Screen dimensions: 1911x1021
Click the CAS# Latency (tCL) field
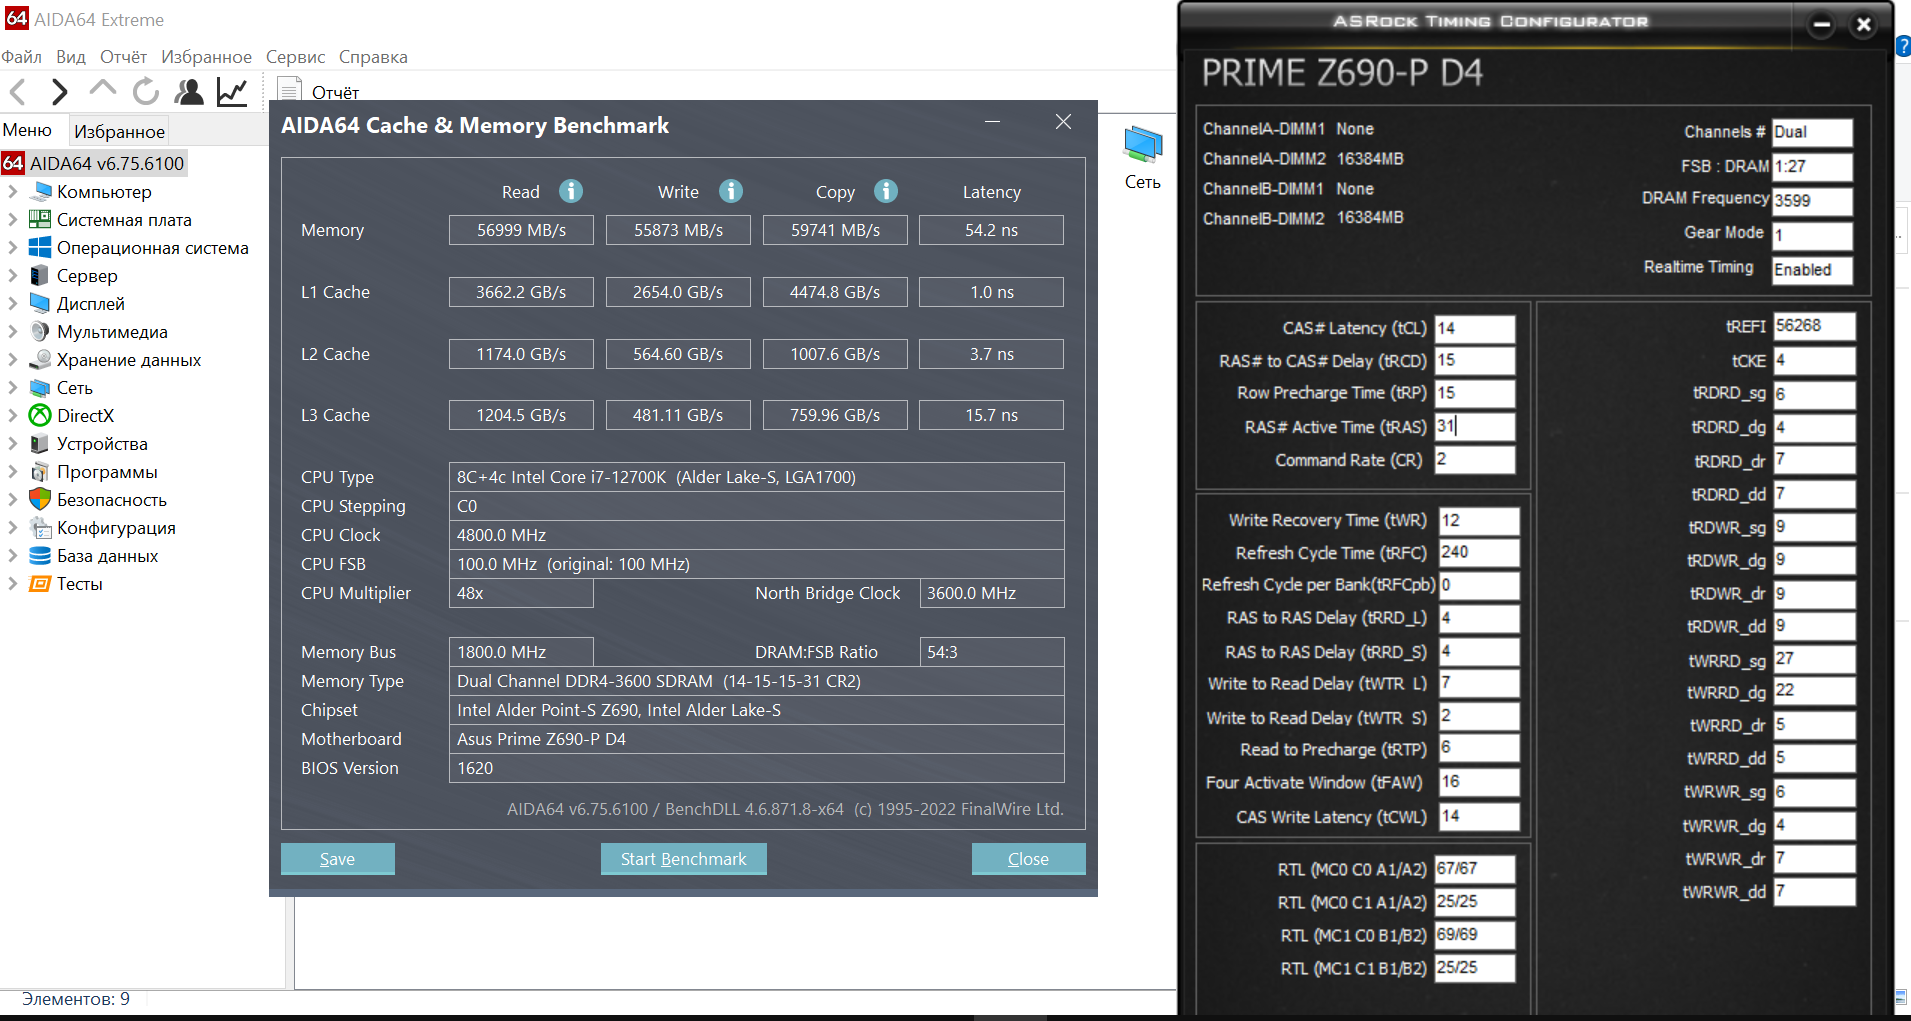click(1475, 328)
